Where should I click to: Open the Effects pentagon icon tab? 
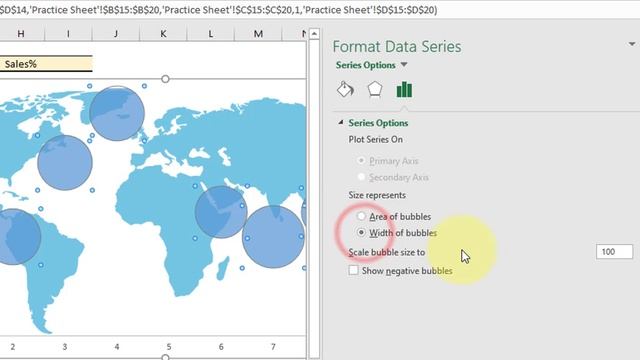coord(375,89)
